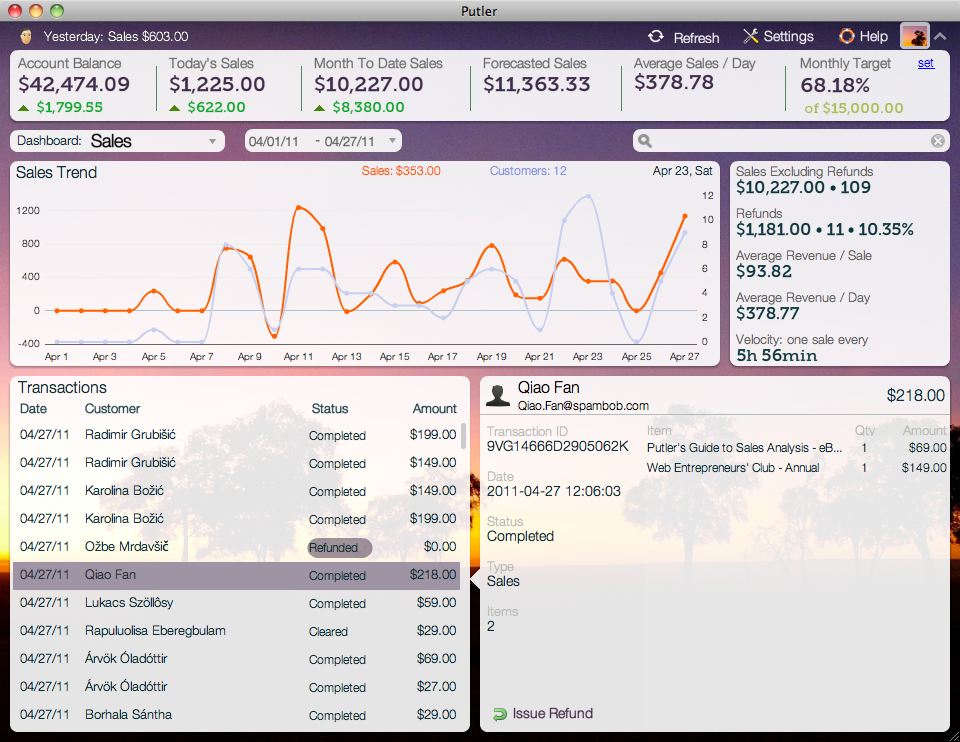Click the Apr 27 data point on the chart
The height and width of the screenshot is (742, 960).
coord(685,216)
